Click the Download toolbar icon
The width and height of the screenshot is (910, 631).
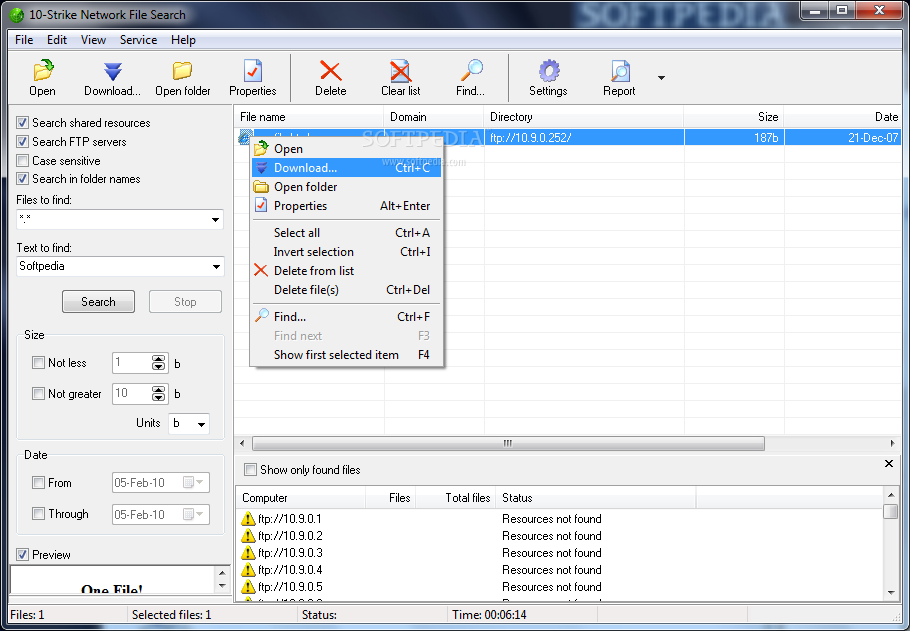click(113, 71)
